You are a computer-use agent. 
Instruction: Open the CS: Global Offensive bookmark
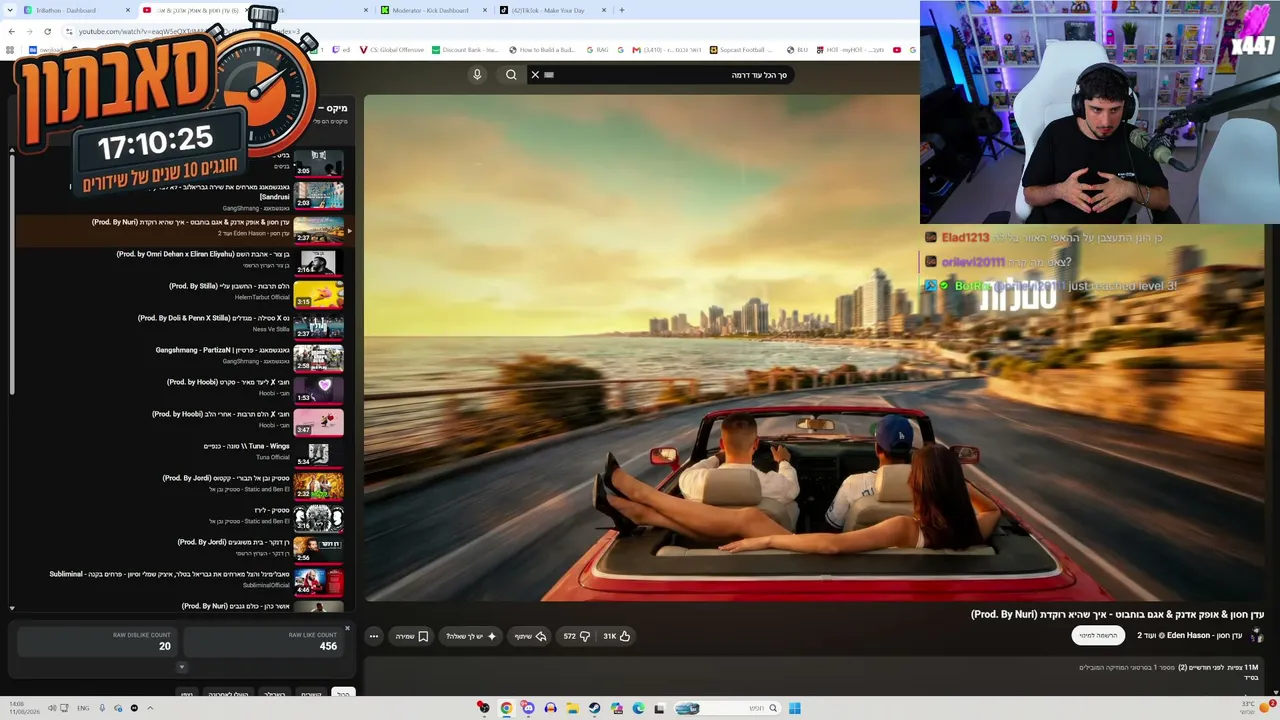[391, 50]
